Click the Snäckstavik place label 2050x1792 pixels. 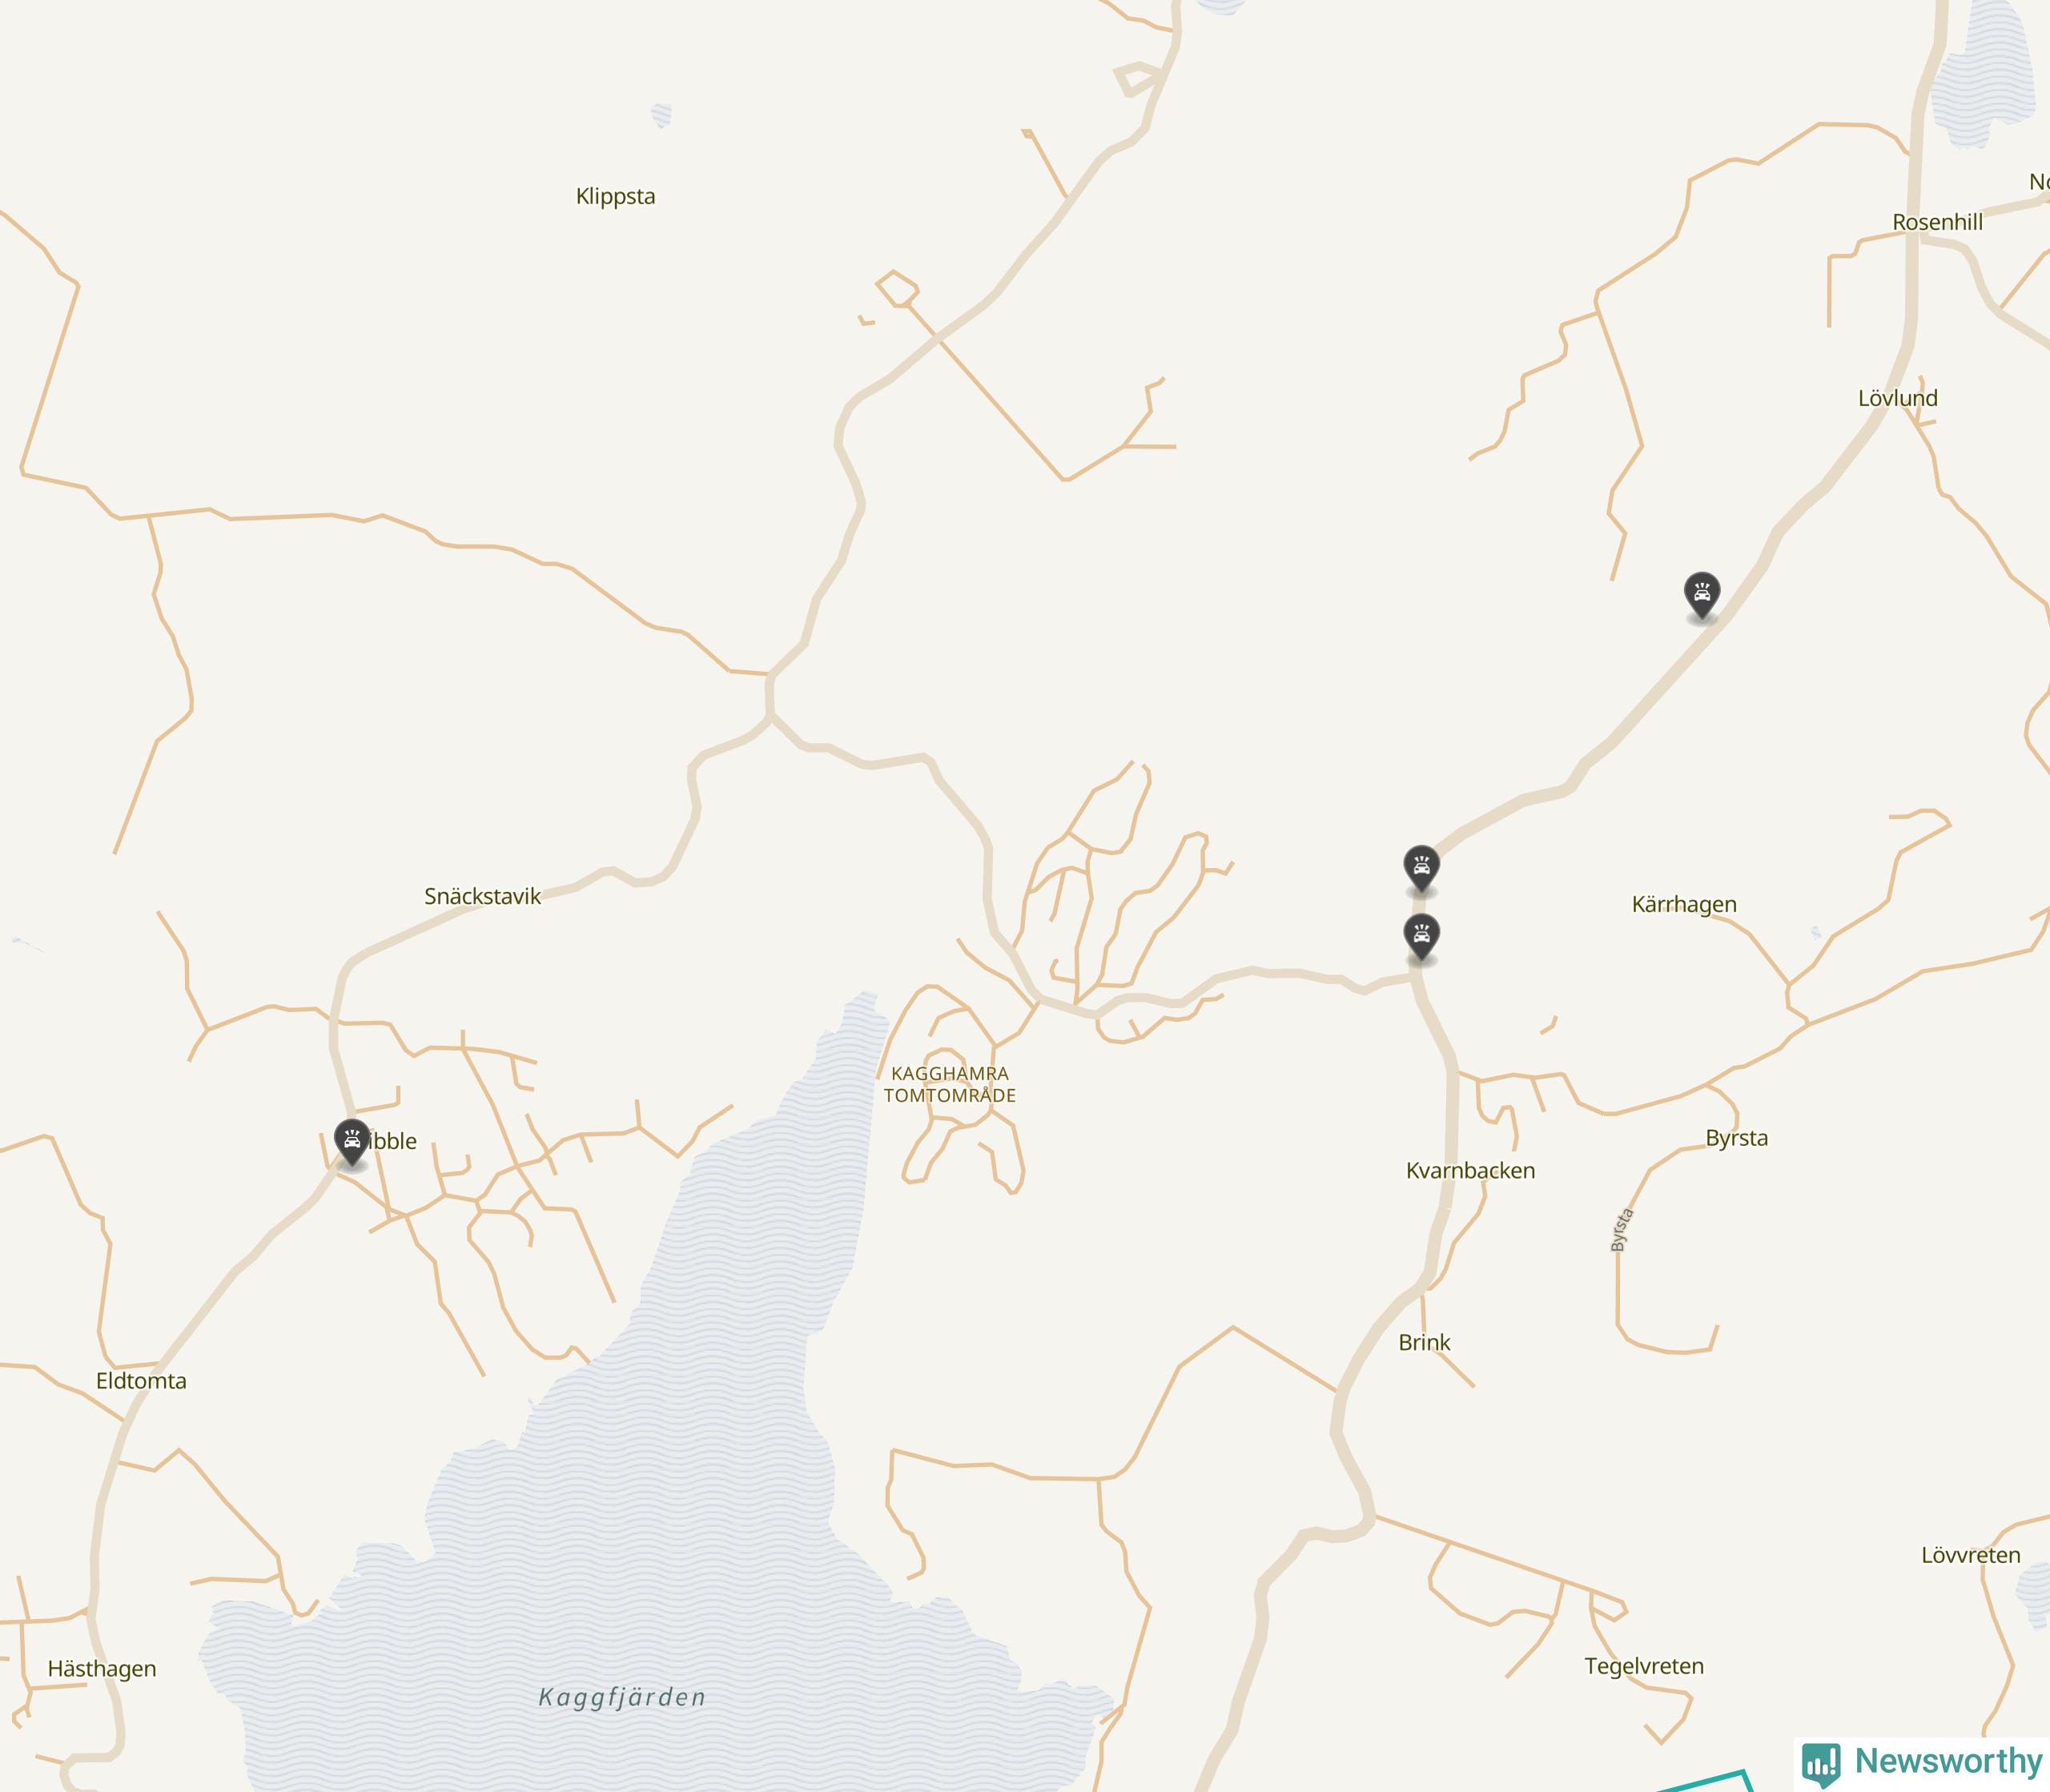coord(482,896)
